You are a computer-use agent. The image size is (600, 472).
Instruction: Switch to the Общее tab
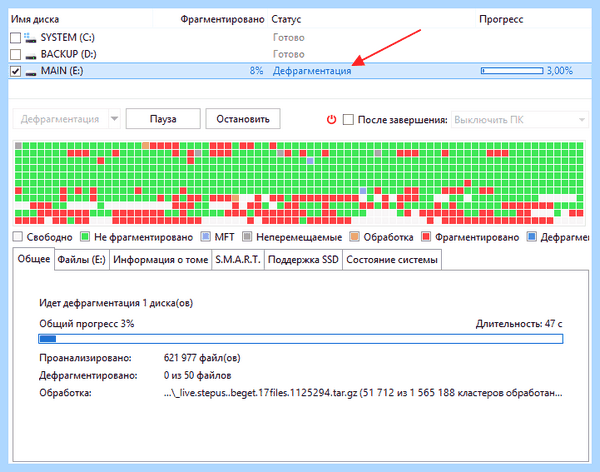tap(34, 259)
